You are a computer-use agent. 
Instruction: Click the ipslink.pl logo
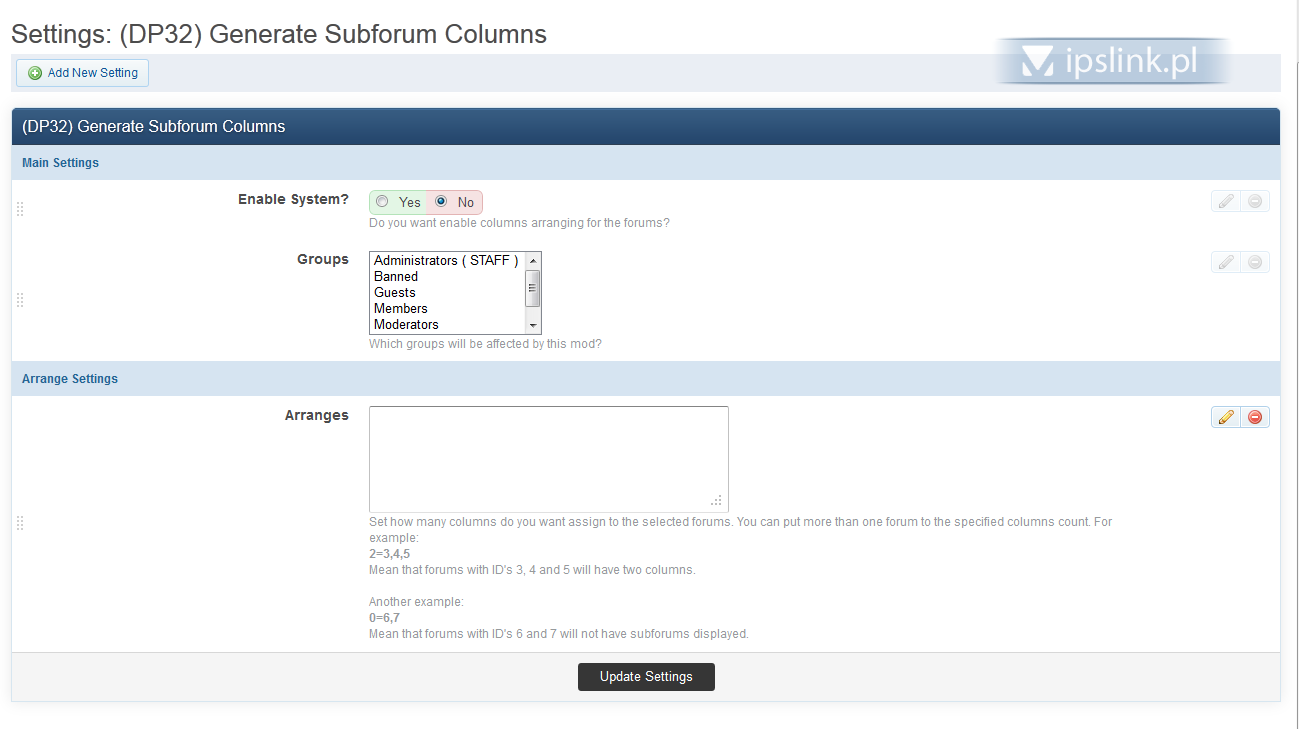1112,62
